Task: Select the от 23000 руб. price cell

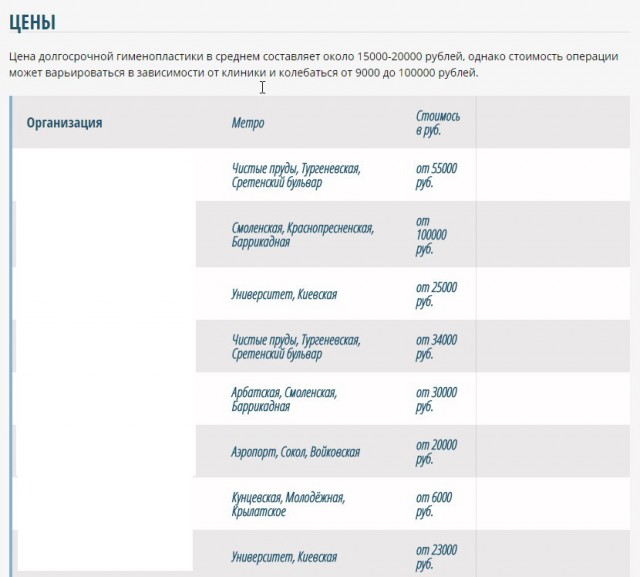Action: pyautogui.click(x=436, y=557)
